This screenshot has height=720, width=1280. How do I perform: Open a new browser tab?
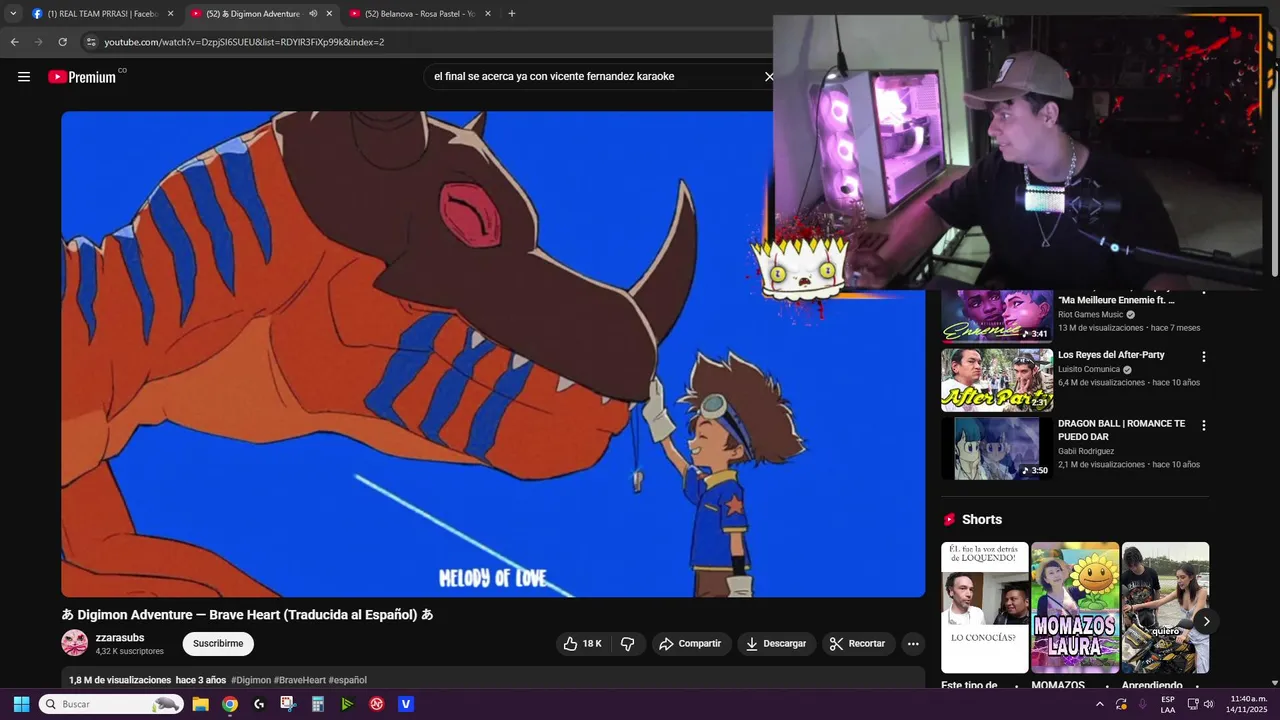[511, 14]
